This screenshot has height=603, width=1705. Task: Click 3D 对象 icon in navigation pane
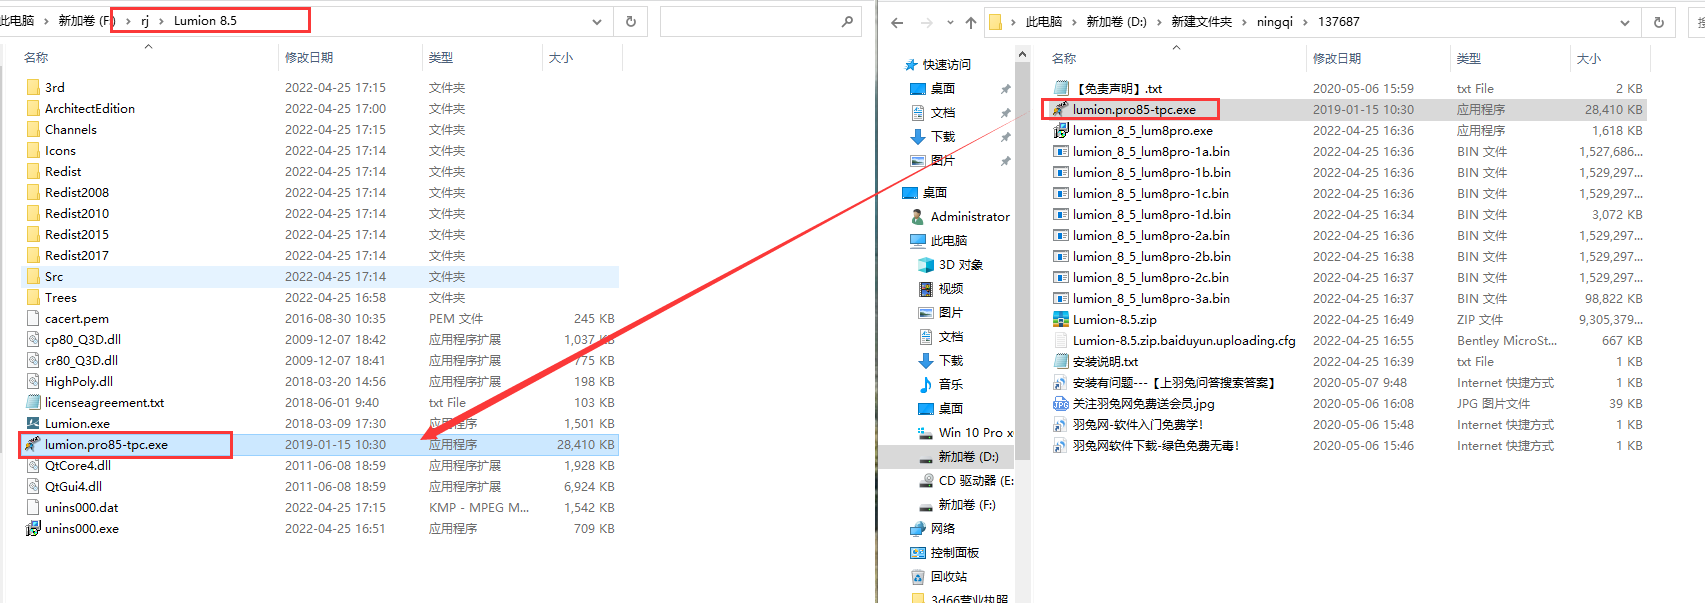tap(926, 264)
